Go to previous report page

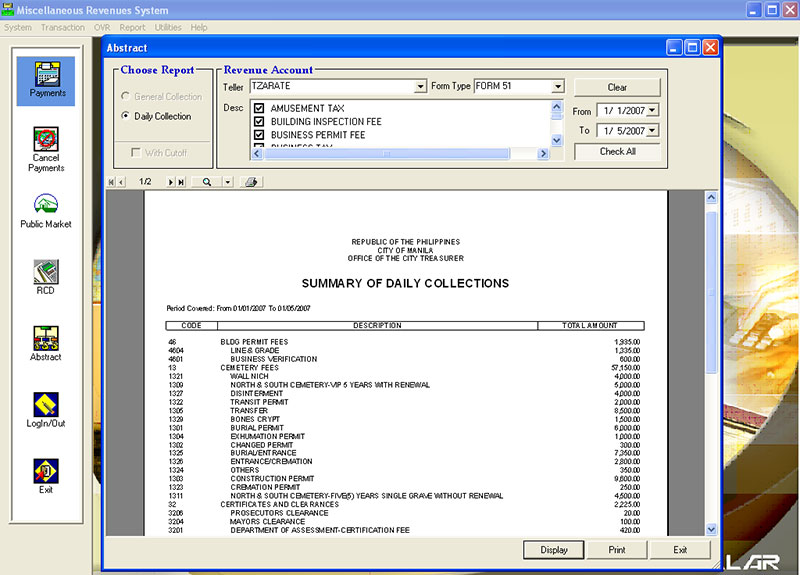point(121,182)
